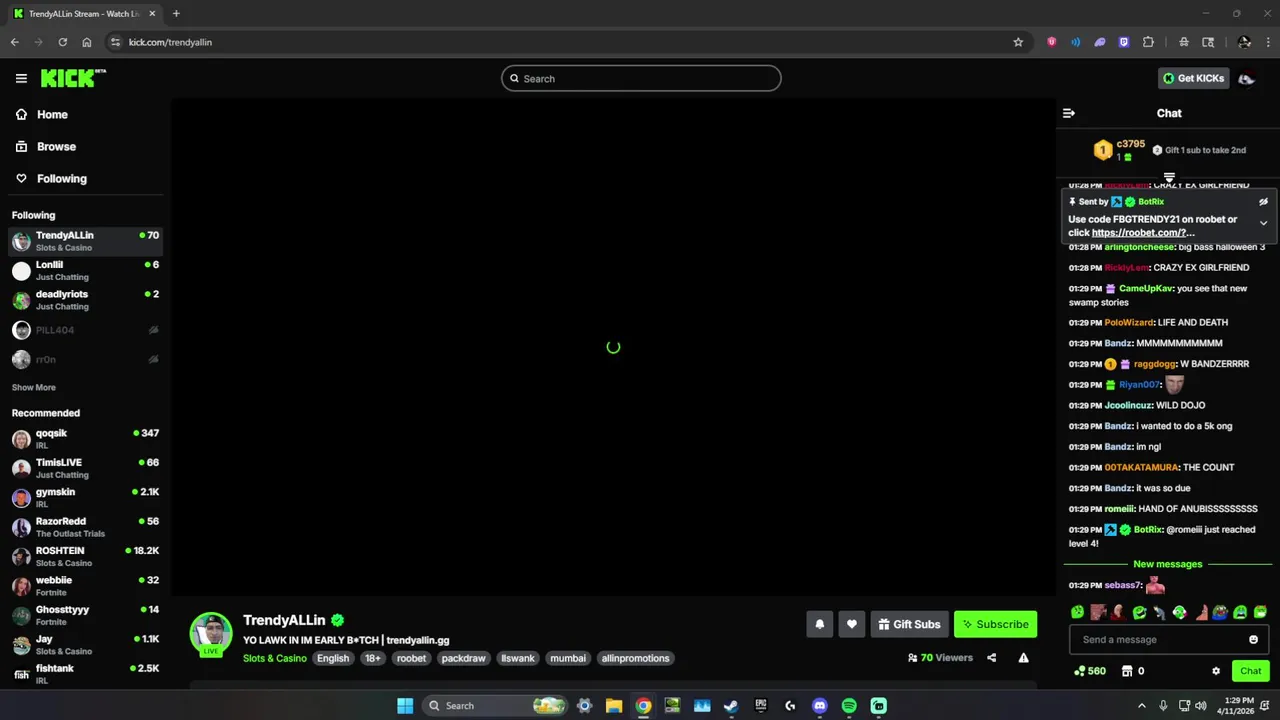Click the packdraw tag
This screenshot has width=1280, height=720.
point(463,658)
